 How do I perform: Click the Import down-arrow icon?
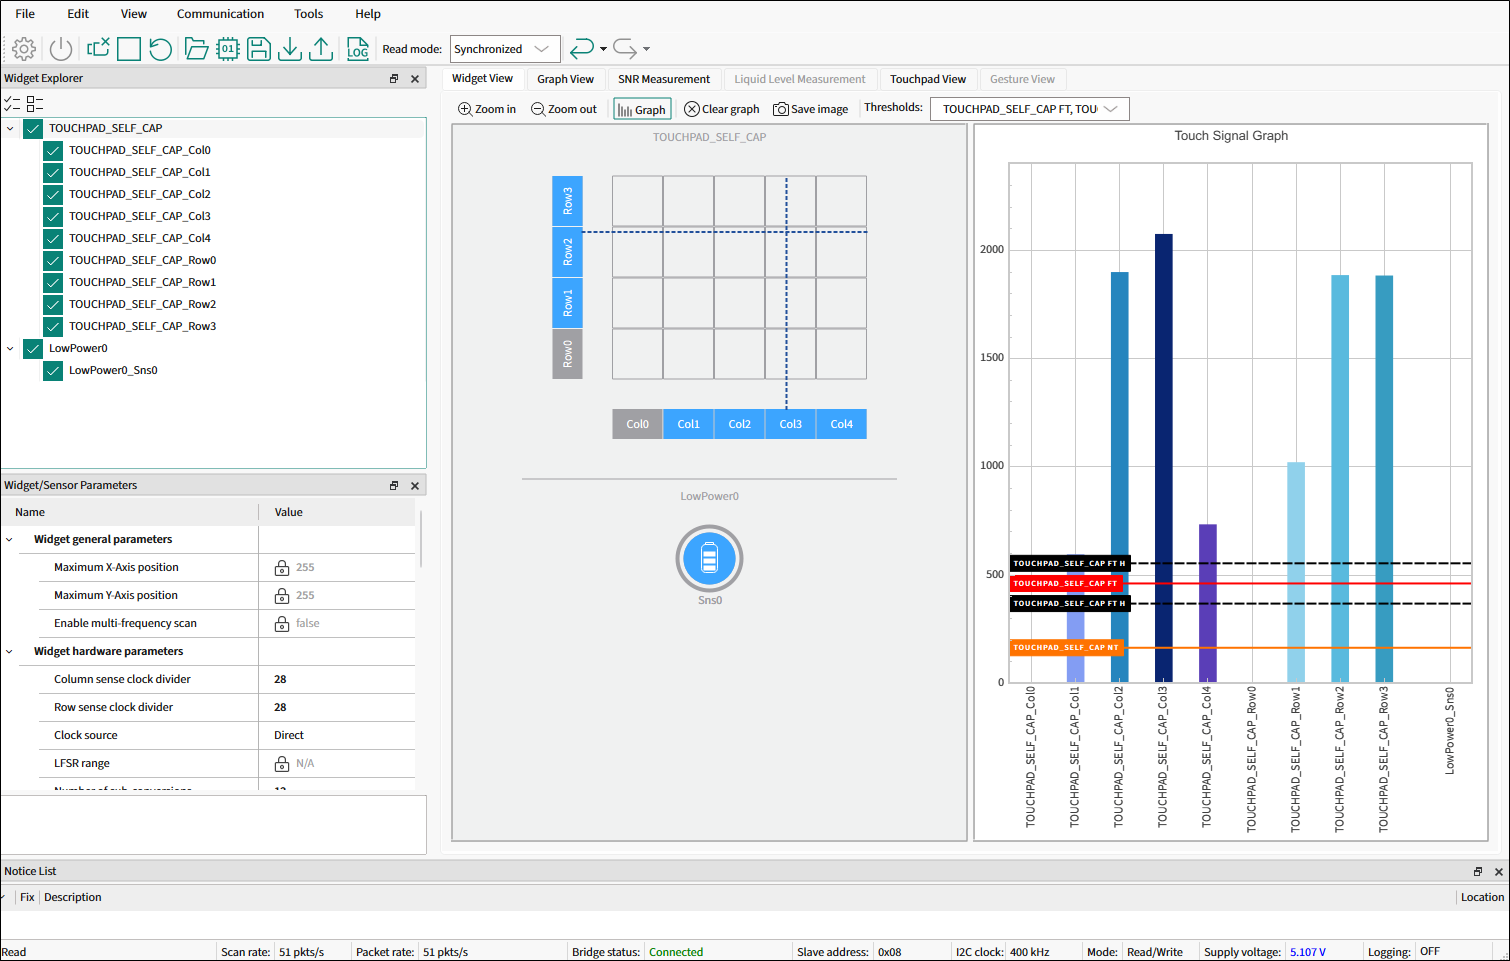click(290, 49)
